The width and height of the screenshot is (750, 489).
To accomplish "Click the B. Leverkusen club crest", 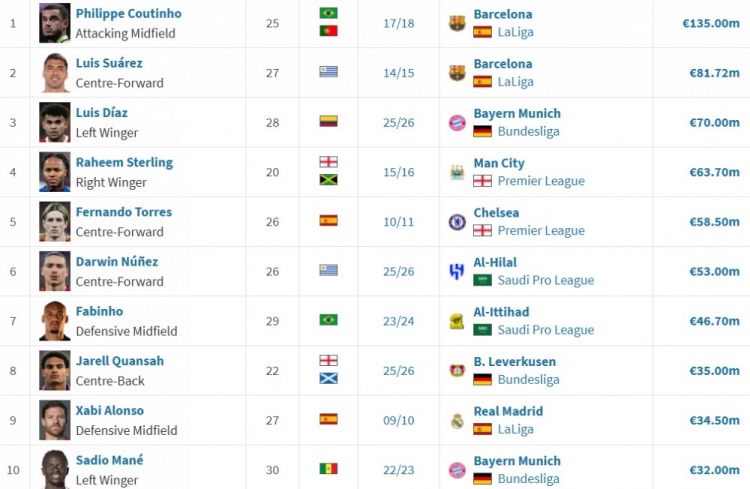I will point(457,370).
